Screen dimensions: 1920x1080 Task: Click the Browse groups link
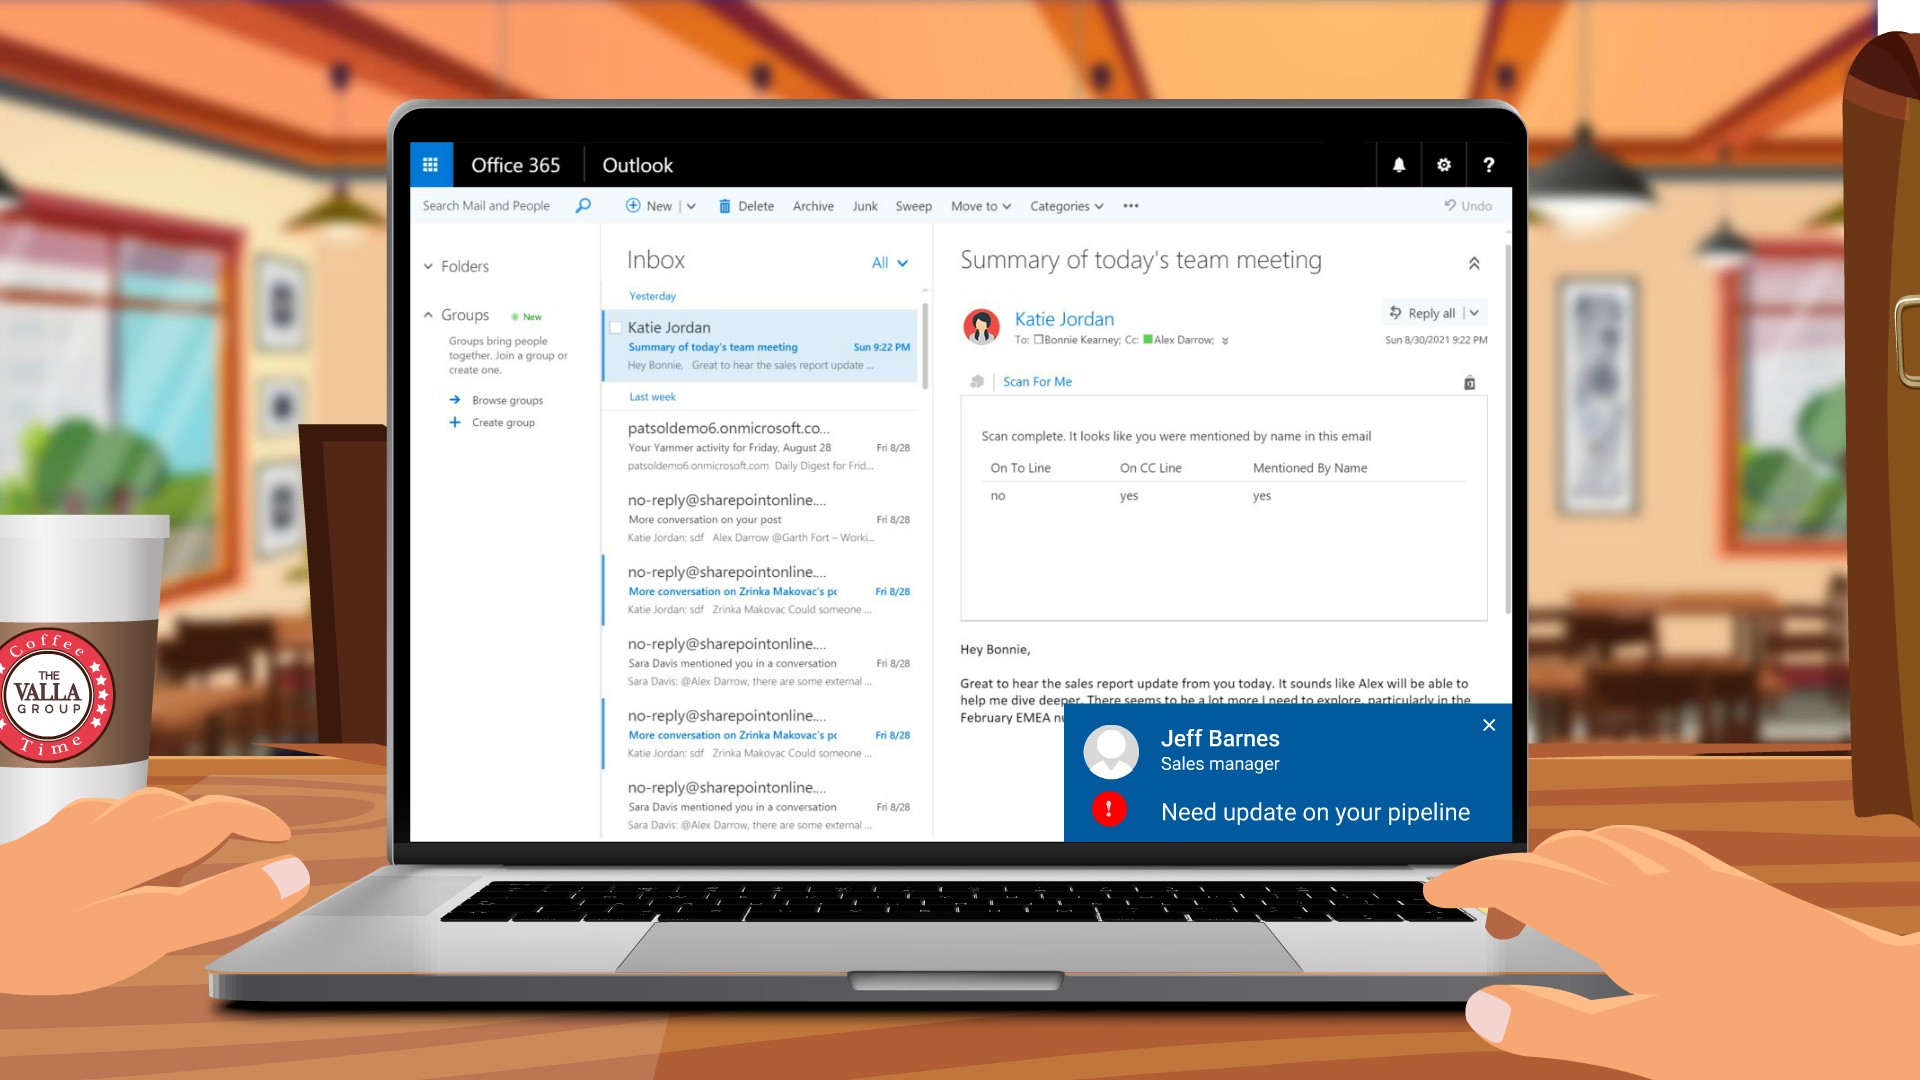point(507,400)
